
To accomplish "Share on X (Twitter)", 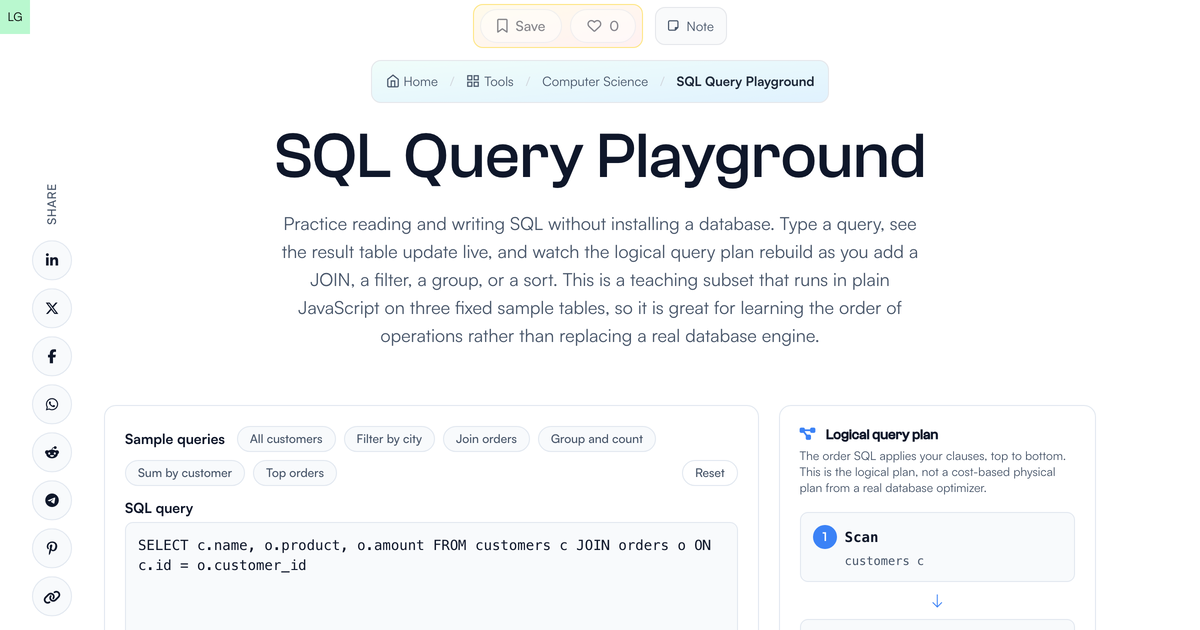I will click(52, 308).
